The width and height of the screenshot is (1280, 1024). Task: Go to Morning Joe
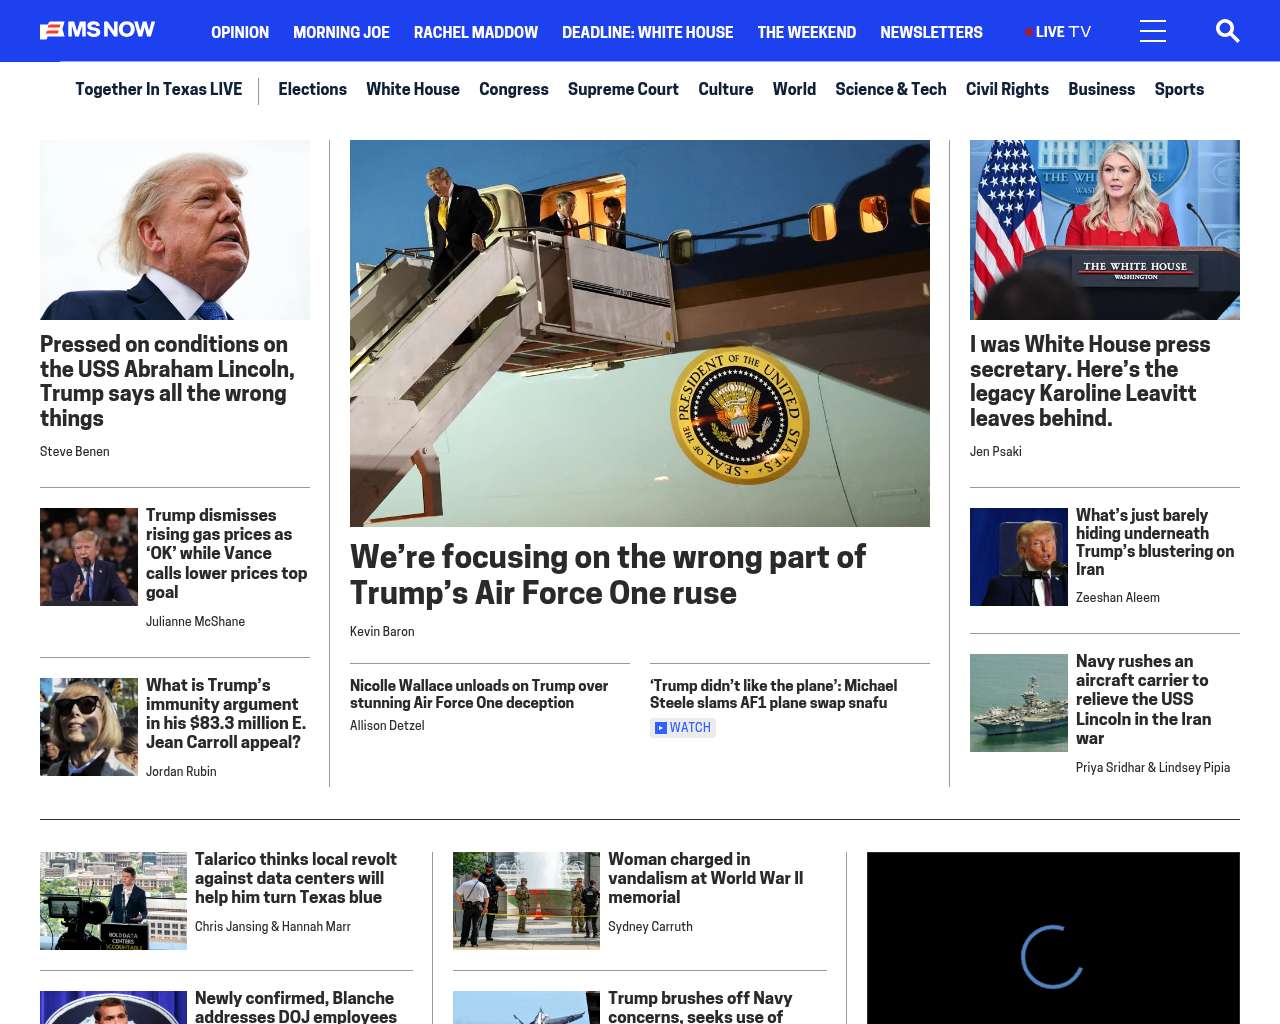[341, 32]
